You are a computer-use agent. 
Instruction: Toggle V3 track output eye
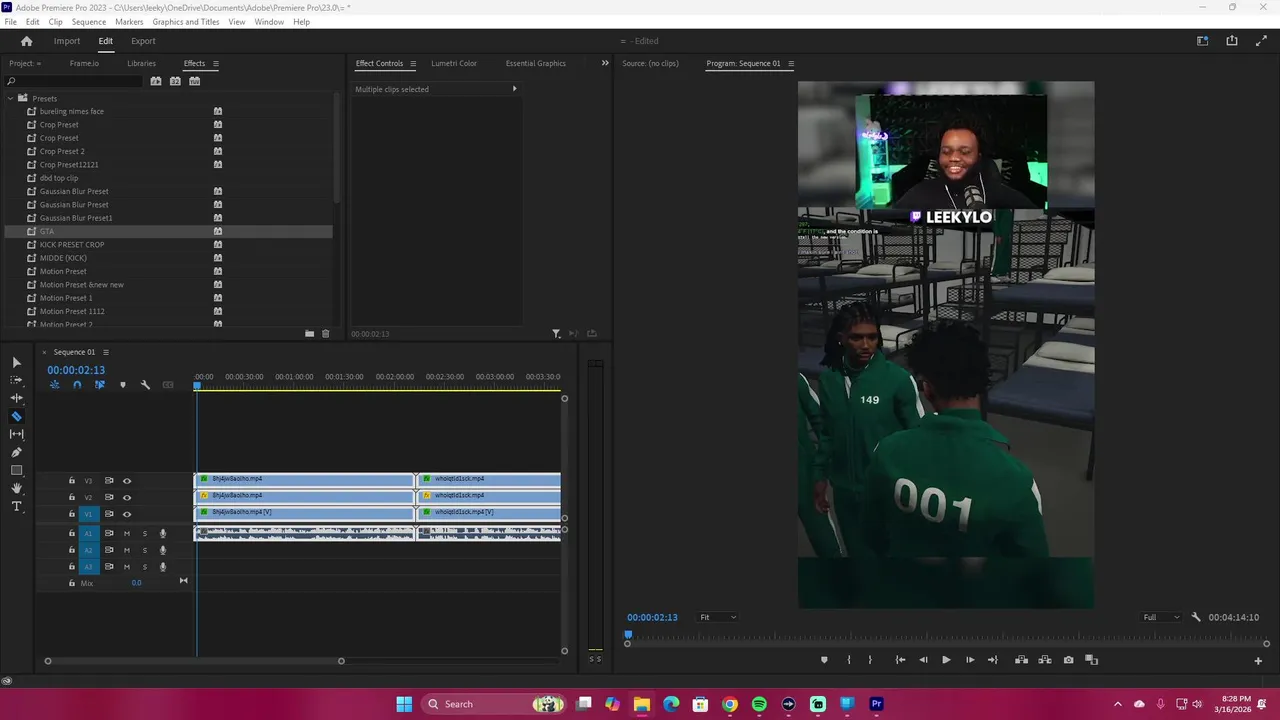(x=126, y=481)
